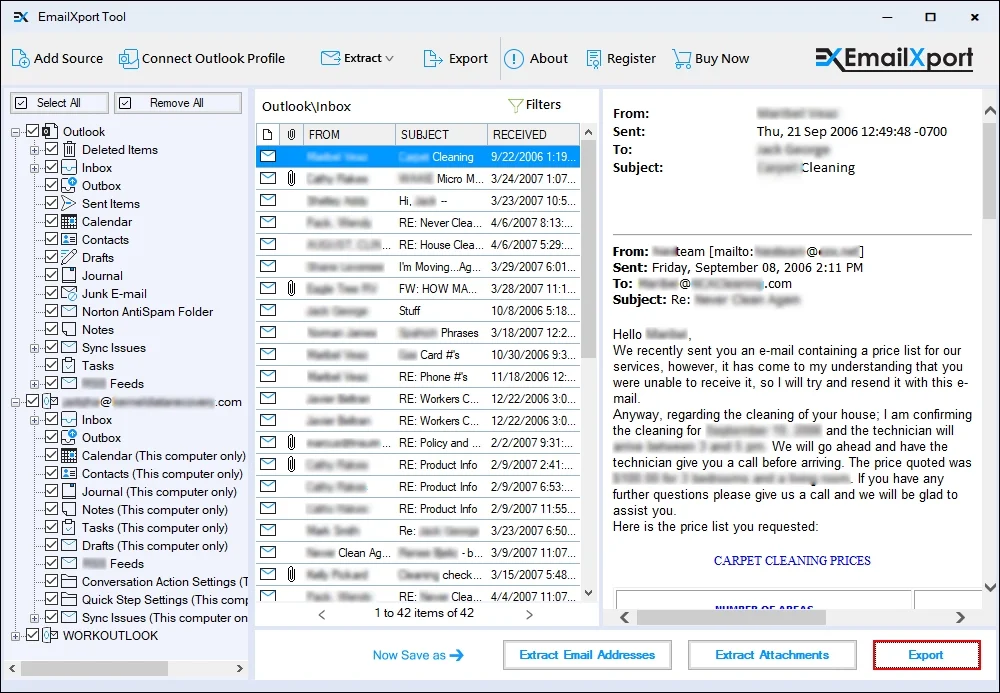The image size is (1000, 693).
Task: Click the Extract Email Addresses button
Action: point(587,655)
